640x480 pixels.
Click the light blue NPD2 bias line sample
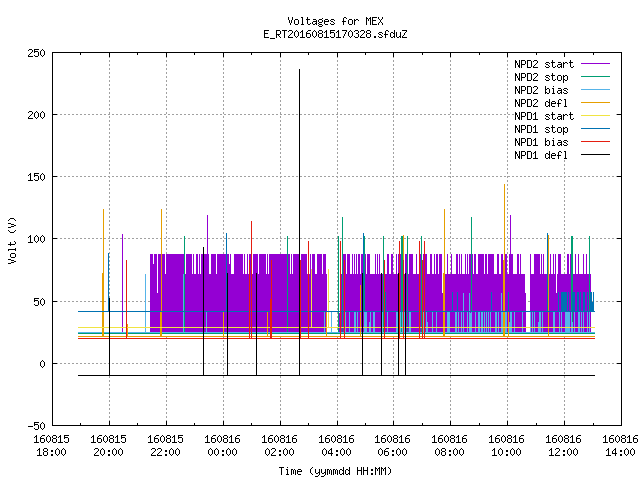point(595,90)
